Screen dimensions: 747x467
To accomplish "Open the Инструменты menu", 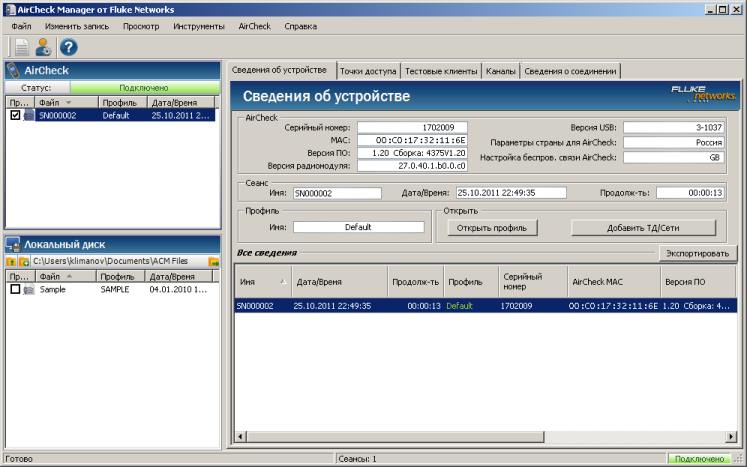I will (199, 26).
